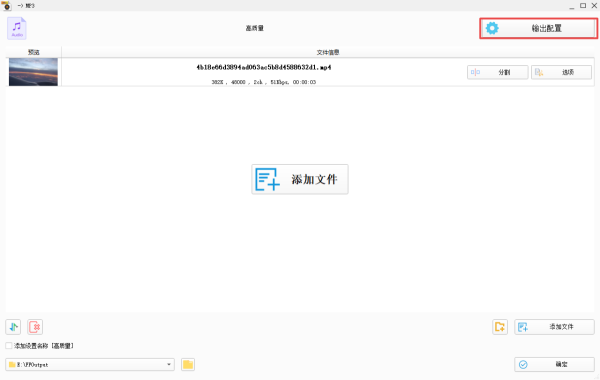Click the 高质量 quality label
The width and height of the screenshot is (600, 380).
(x=254, y=28)
